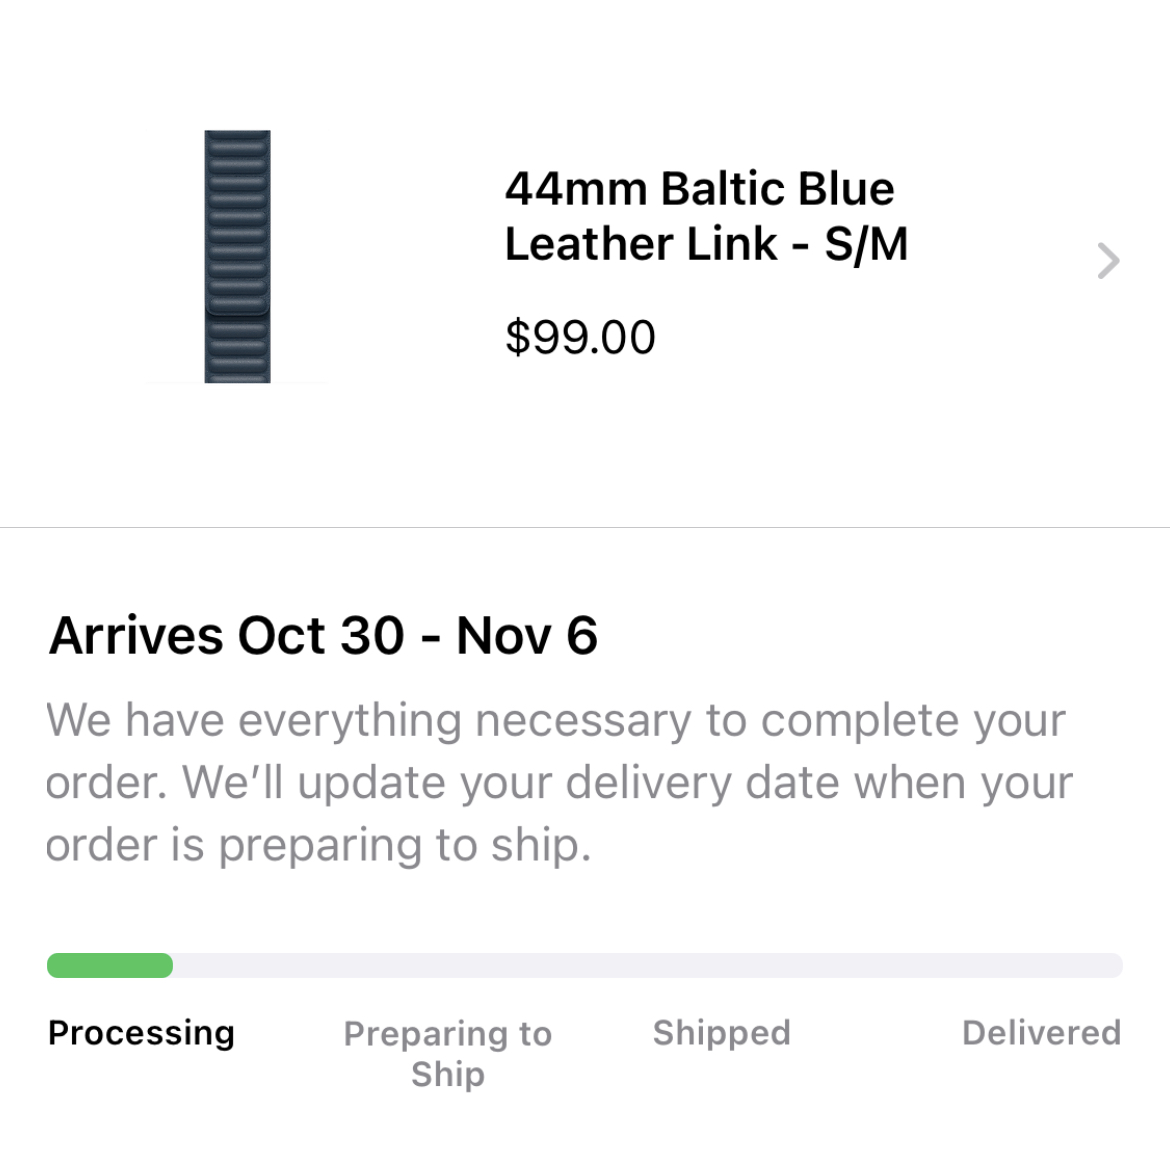This screenshot has height=1155, width=1170.
Task: Tap the Baltic Blue watch band thumbnail
Action: coord(237,257)
